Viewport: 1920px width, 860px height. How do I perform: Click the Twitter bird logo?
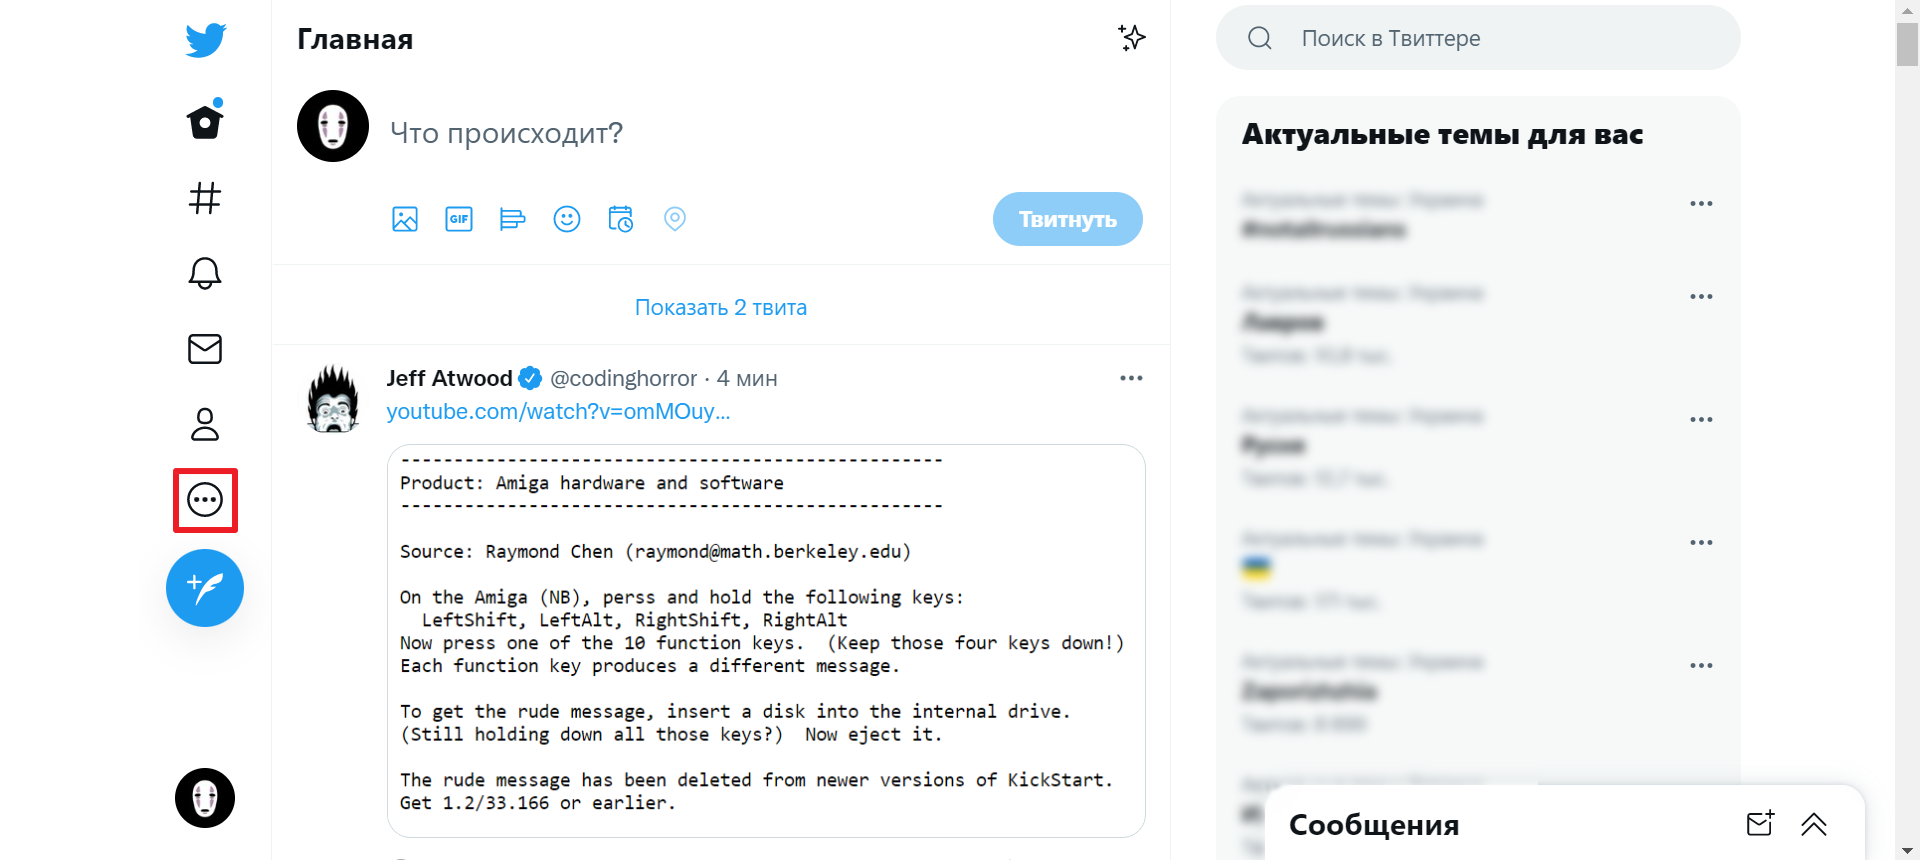[205, 40]
